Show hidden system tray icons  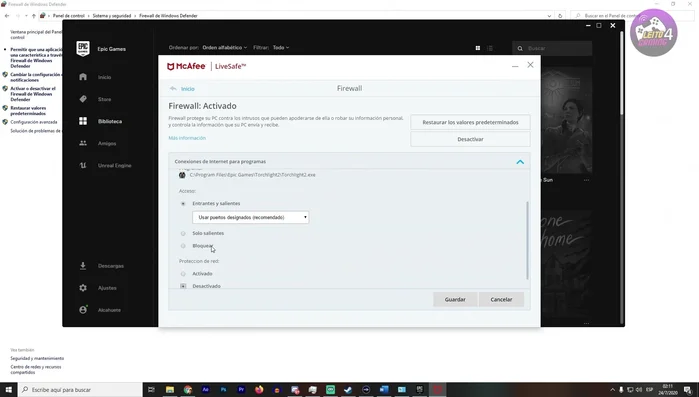[612, 390]
